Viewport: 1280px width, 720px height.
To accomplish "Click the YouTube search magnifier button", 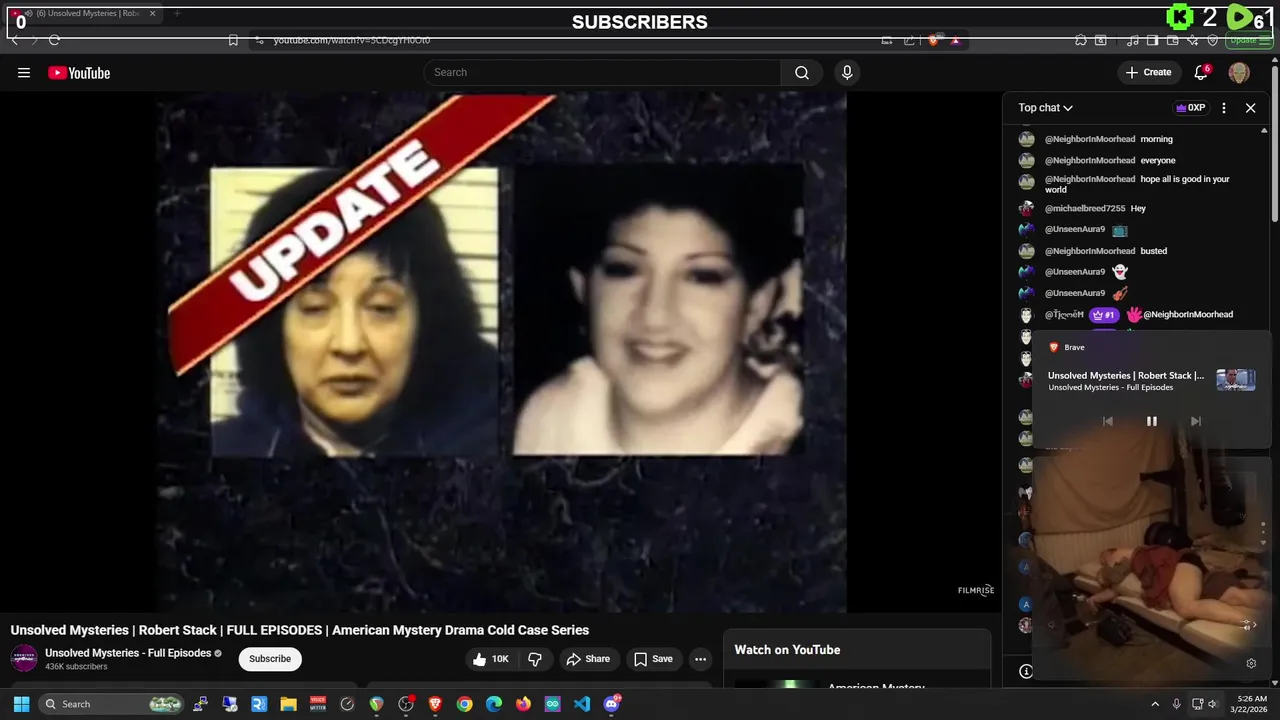I will (x=802, y=72).
